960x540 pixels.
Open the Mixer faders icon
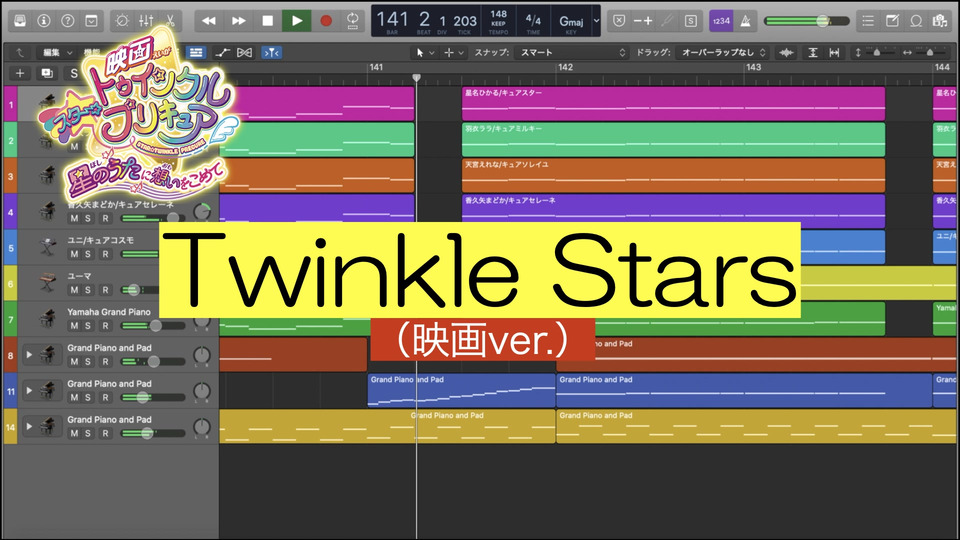(146, 21)
